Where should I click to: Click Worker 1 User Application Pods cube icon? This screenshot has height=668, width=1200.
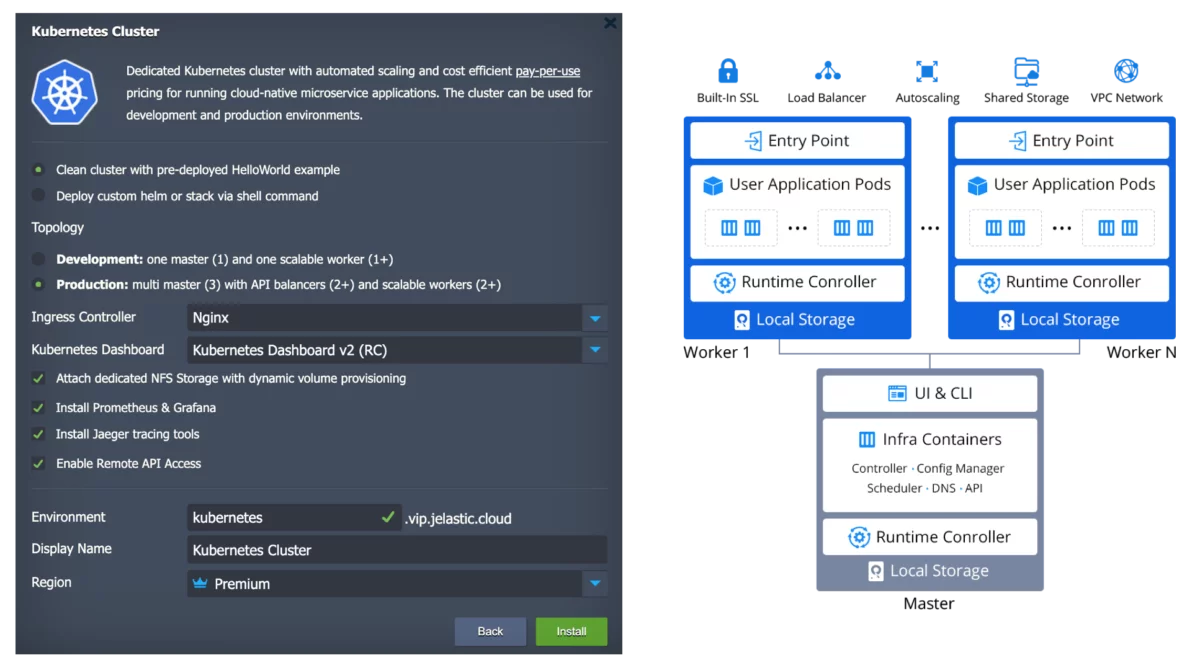713,185
